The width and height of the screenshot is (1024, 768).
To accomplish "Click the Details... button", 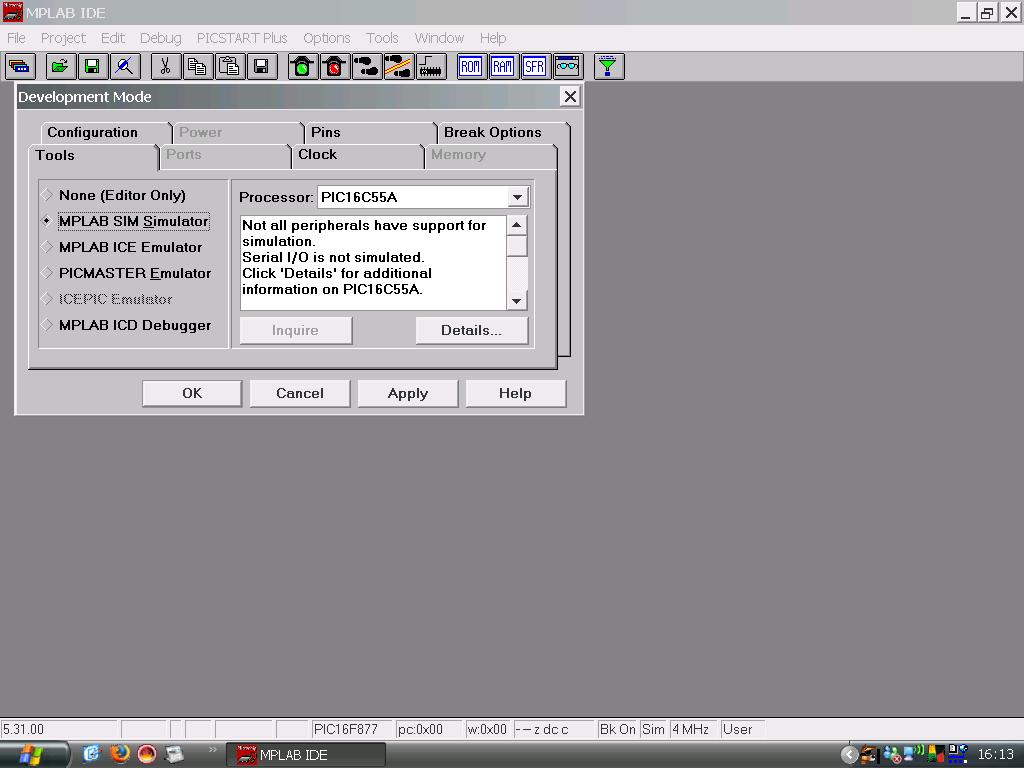I will click(x=472, y=330).
